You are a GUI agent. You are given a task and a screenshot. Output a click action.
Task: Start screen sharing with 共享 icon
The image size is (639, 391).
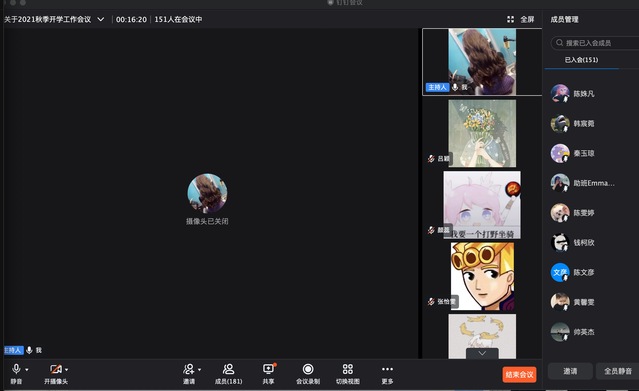tap(268, 373)
